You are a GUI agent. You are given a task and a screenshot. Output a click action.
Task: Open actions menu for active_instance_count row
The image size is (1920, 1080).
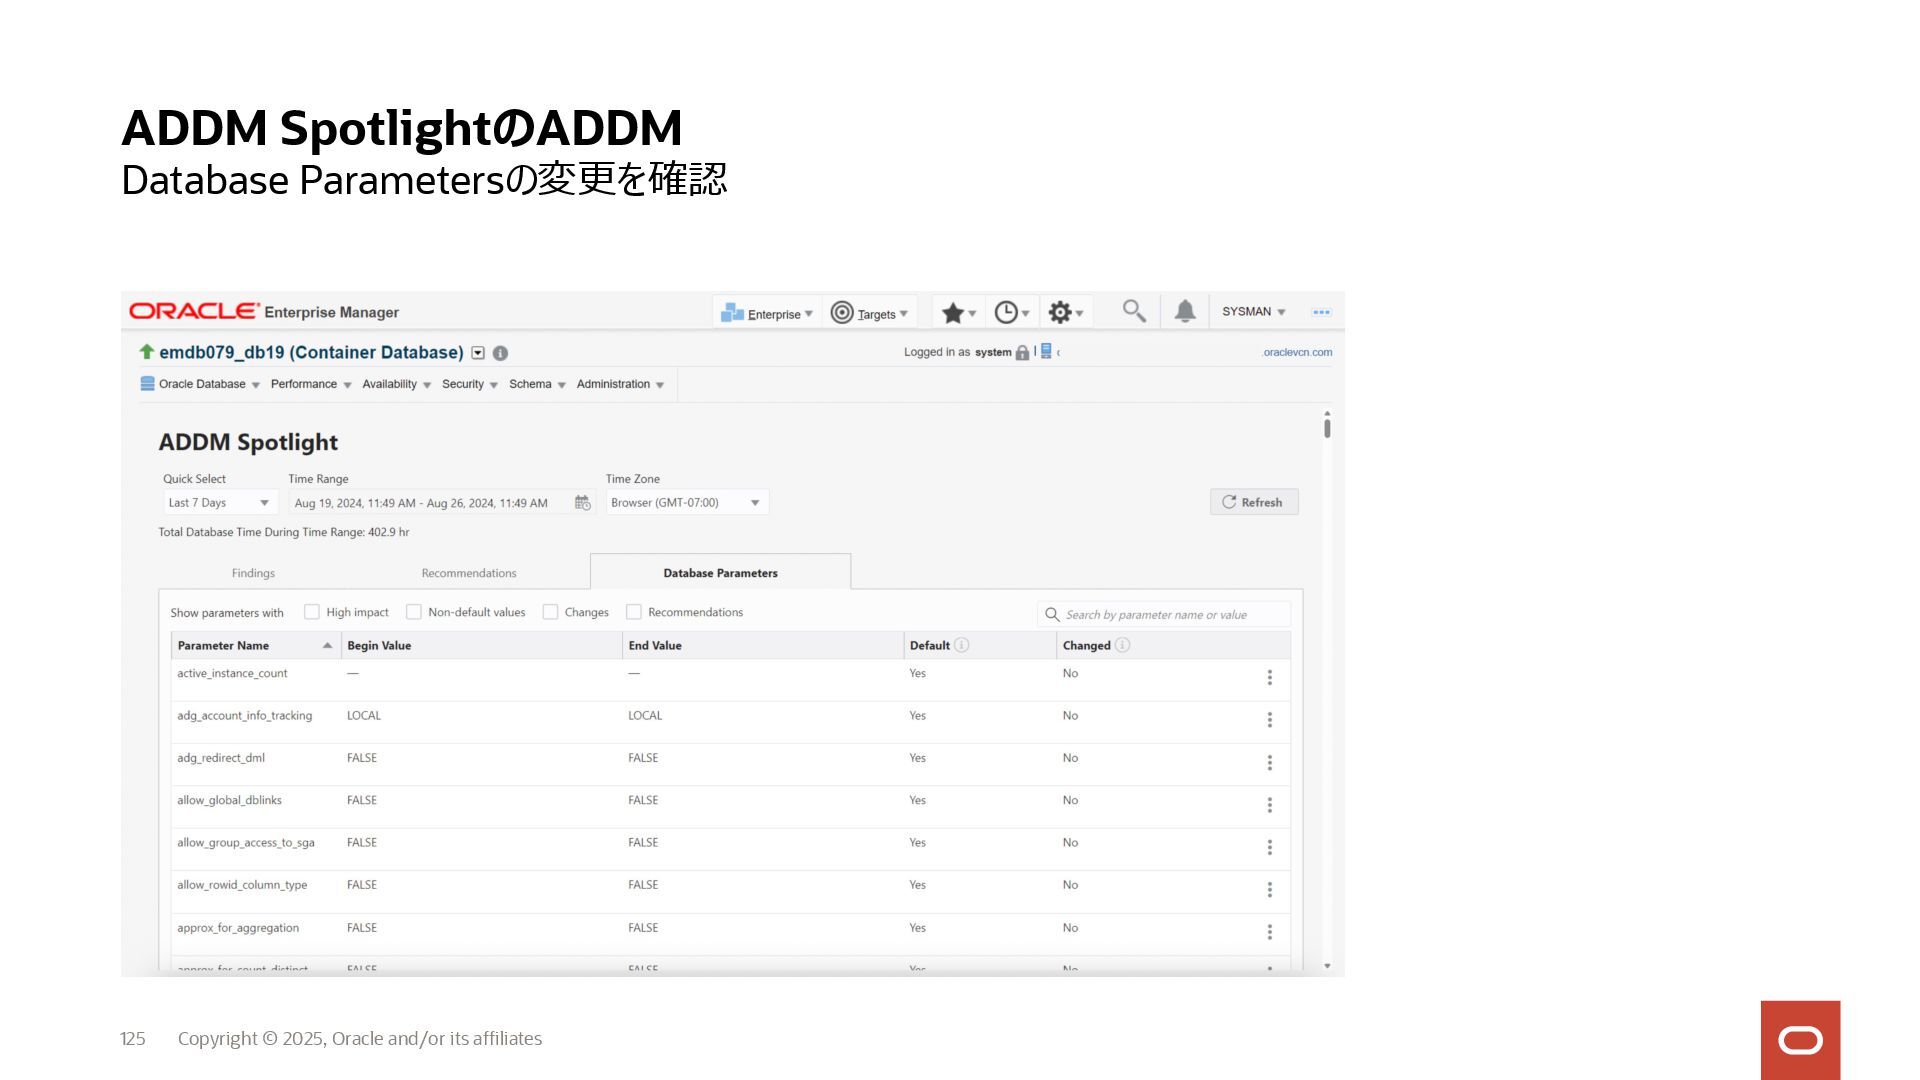[x=1270, y=678]
